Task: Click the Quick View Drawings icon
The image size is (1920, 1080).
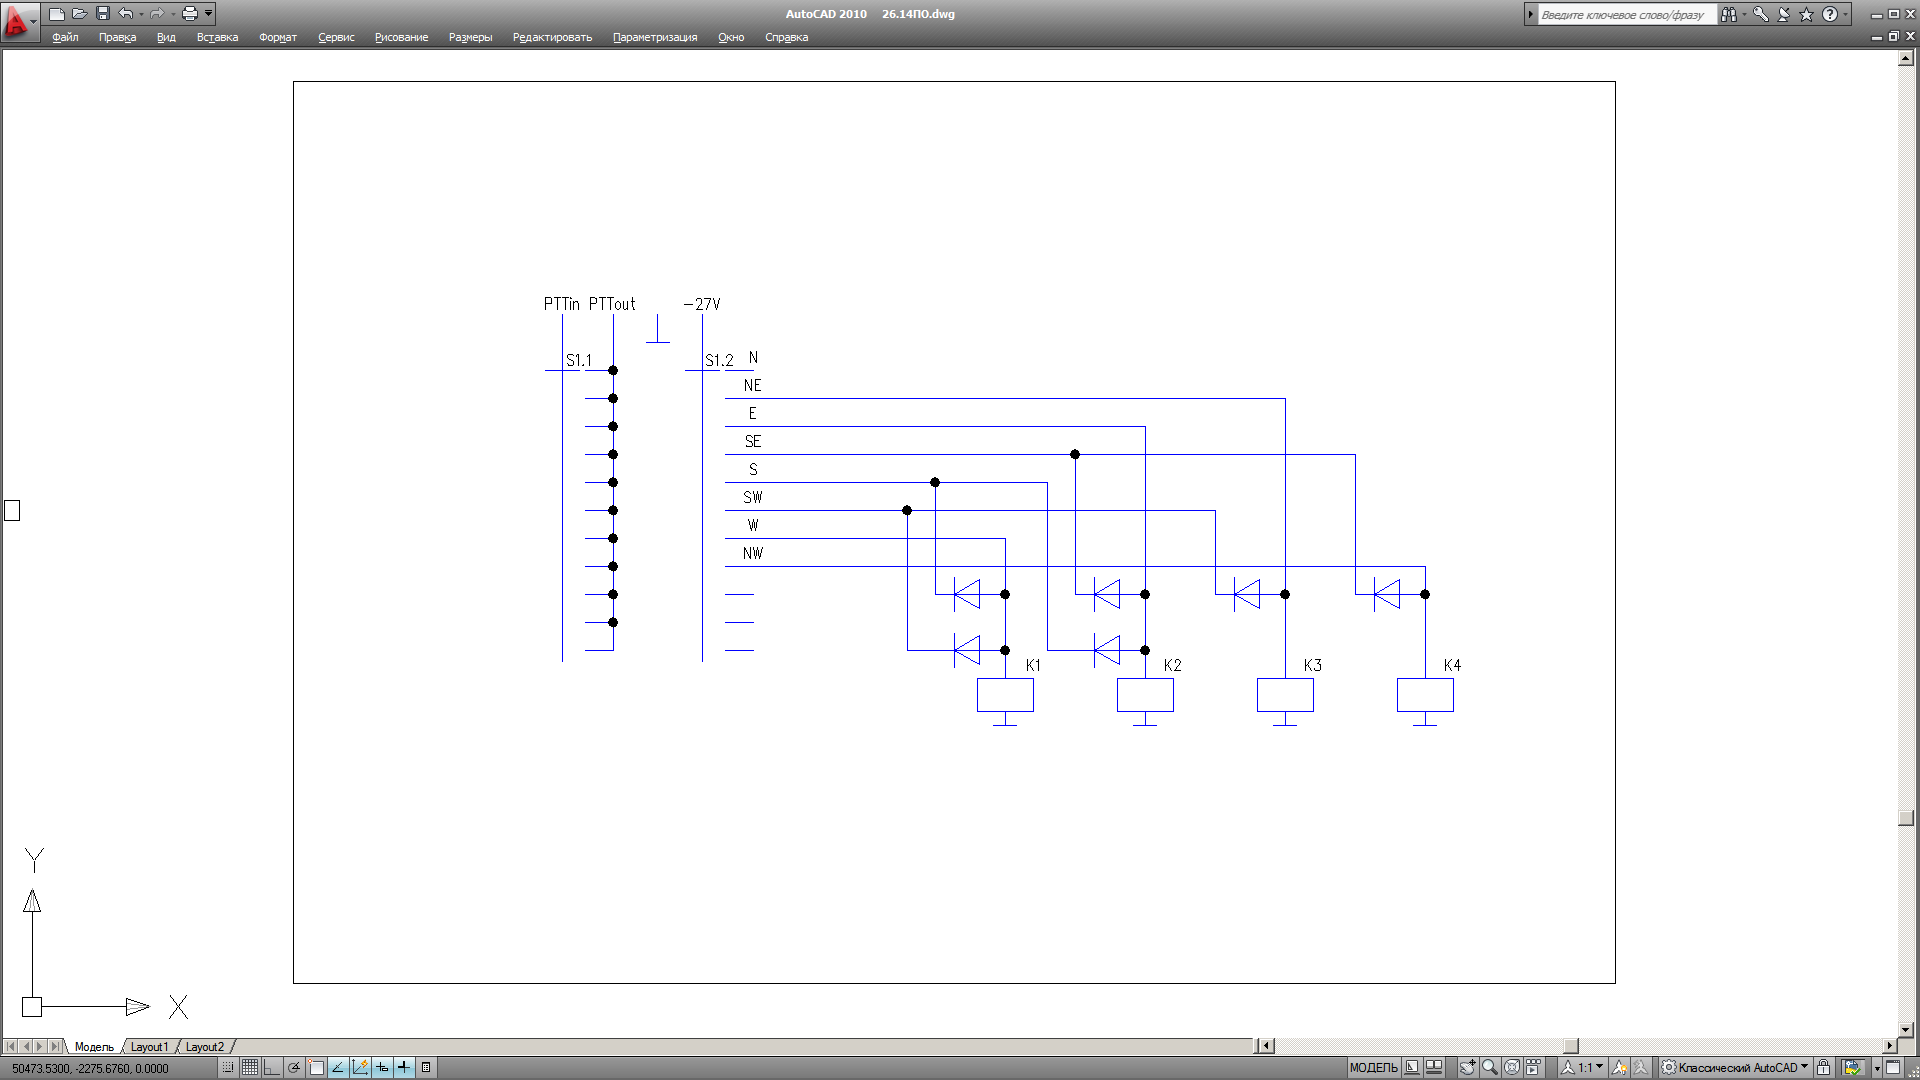Action: [1434, 1068]
